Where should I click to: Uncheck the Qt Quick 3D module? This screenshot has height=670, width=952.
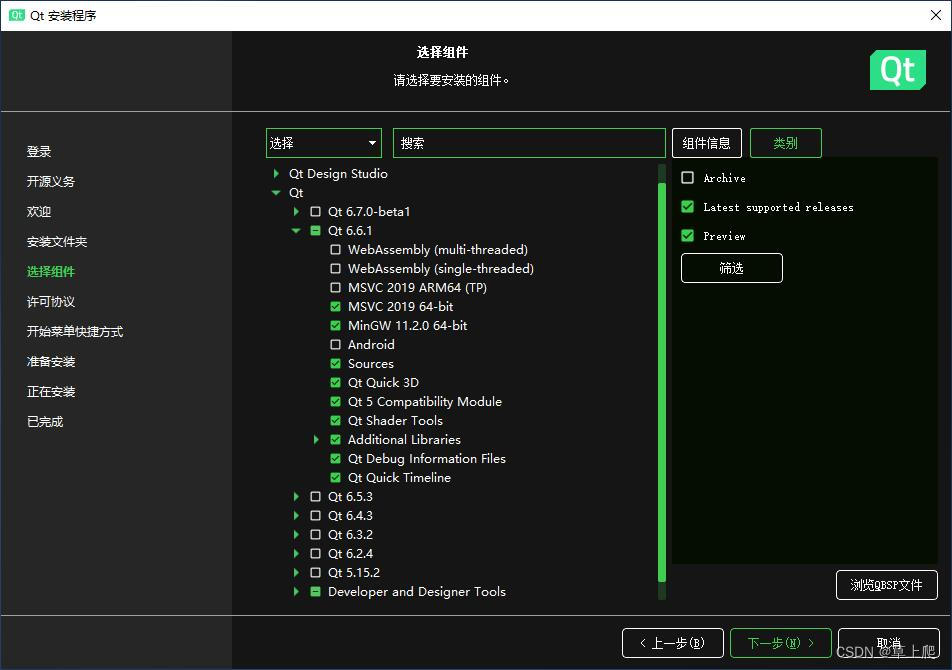coord(334,382)
